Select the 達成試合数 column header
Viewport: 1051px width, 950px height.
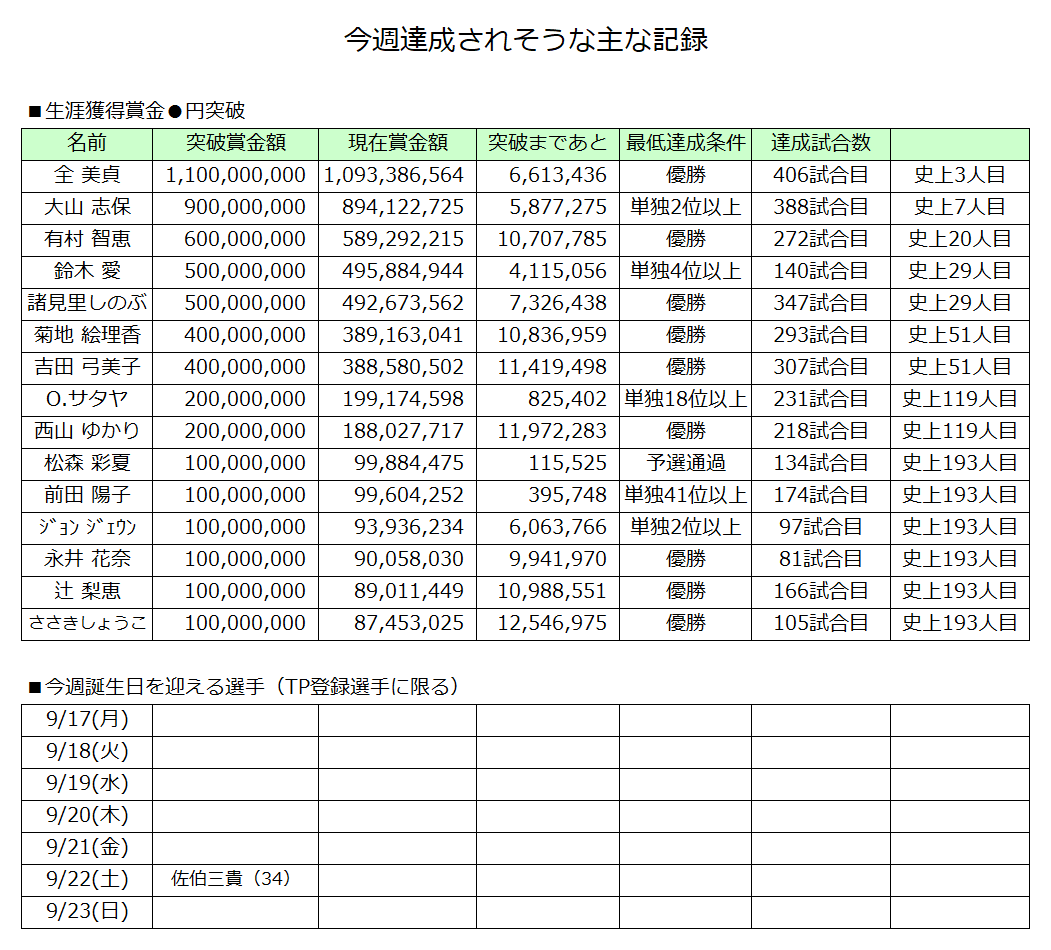(x=820, y=143)
